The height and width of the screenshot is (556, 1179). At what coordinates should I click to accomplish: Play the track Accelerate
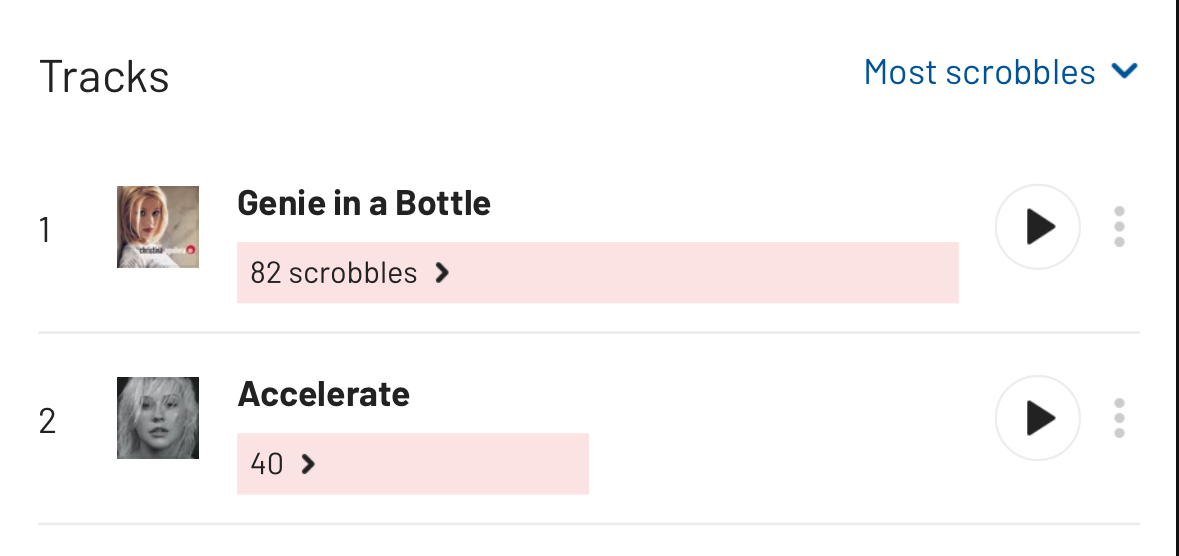[x=1038, y=418]
